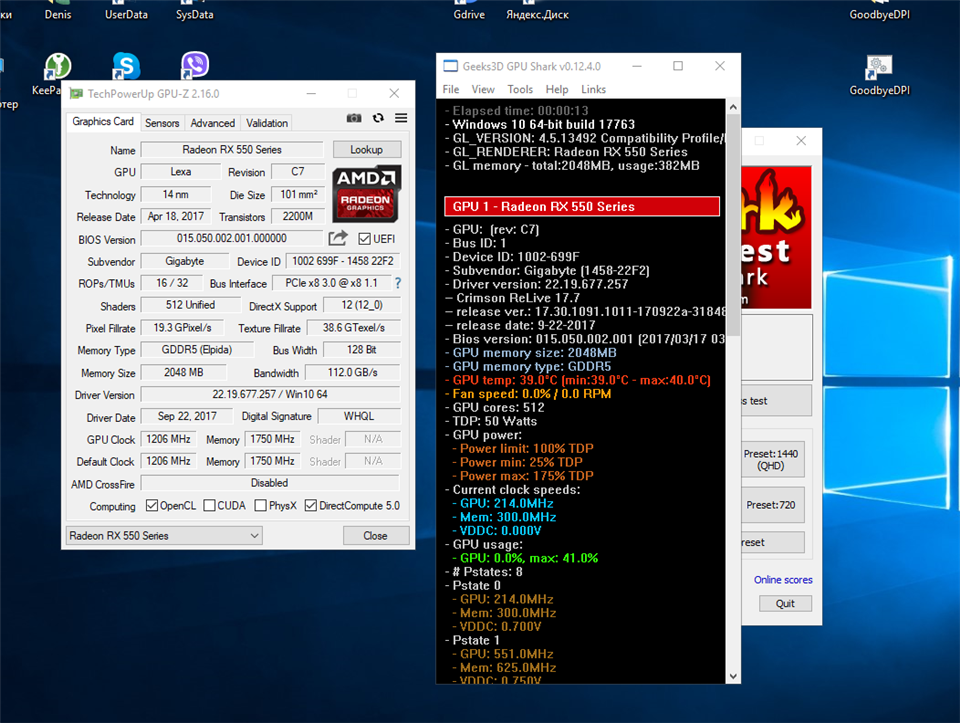Click the BIOS export share icon

[337, 238]
